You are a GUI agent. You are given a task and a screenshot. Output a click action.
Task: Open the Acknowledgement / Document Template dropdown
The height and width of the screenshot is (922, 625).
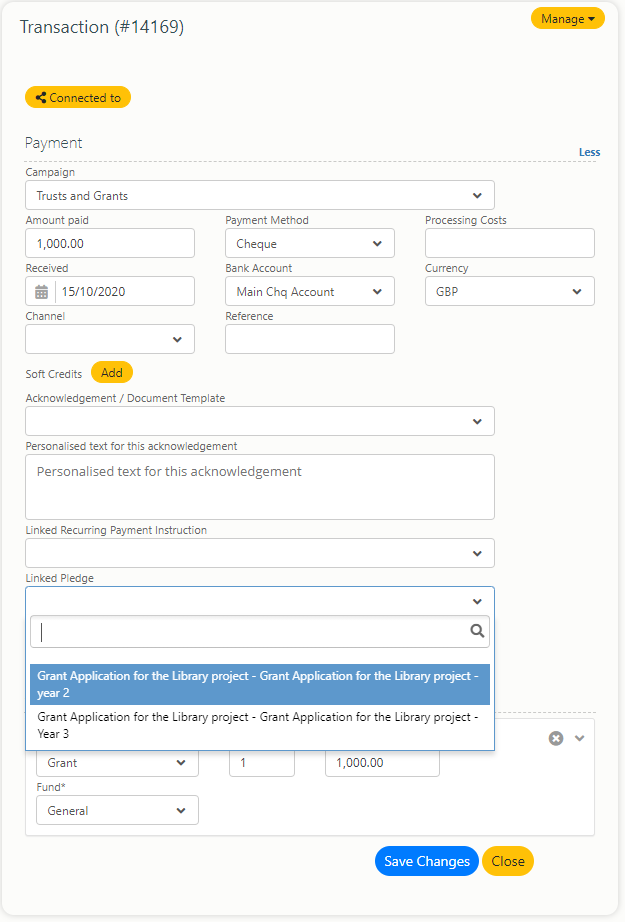click(x=260, y=421)
